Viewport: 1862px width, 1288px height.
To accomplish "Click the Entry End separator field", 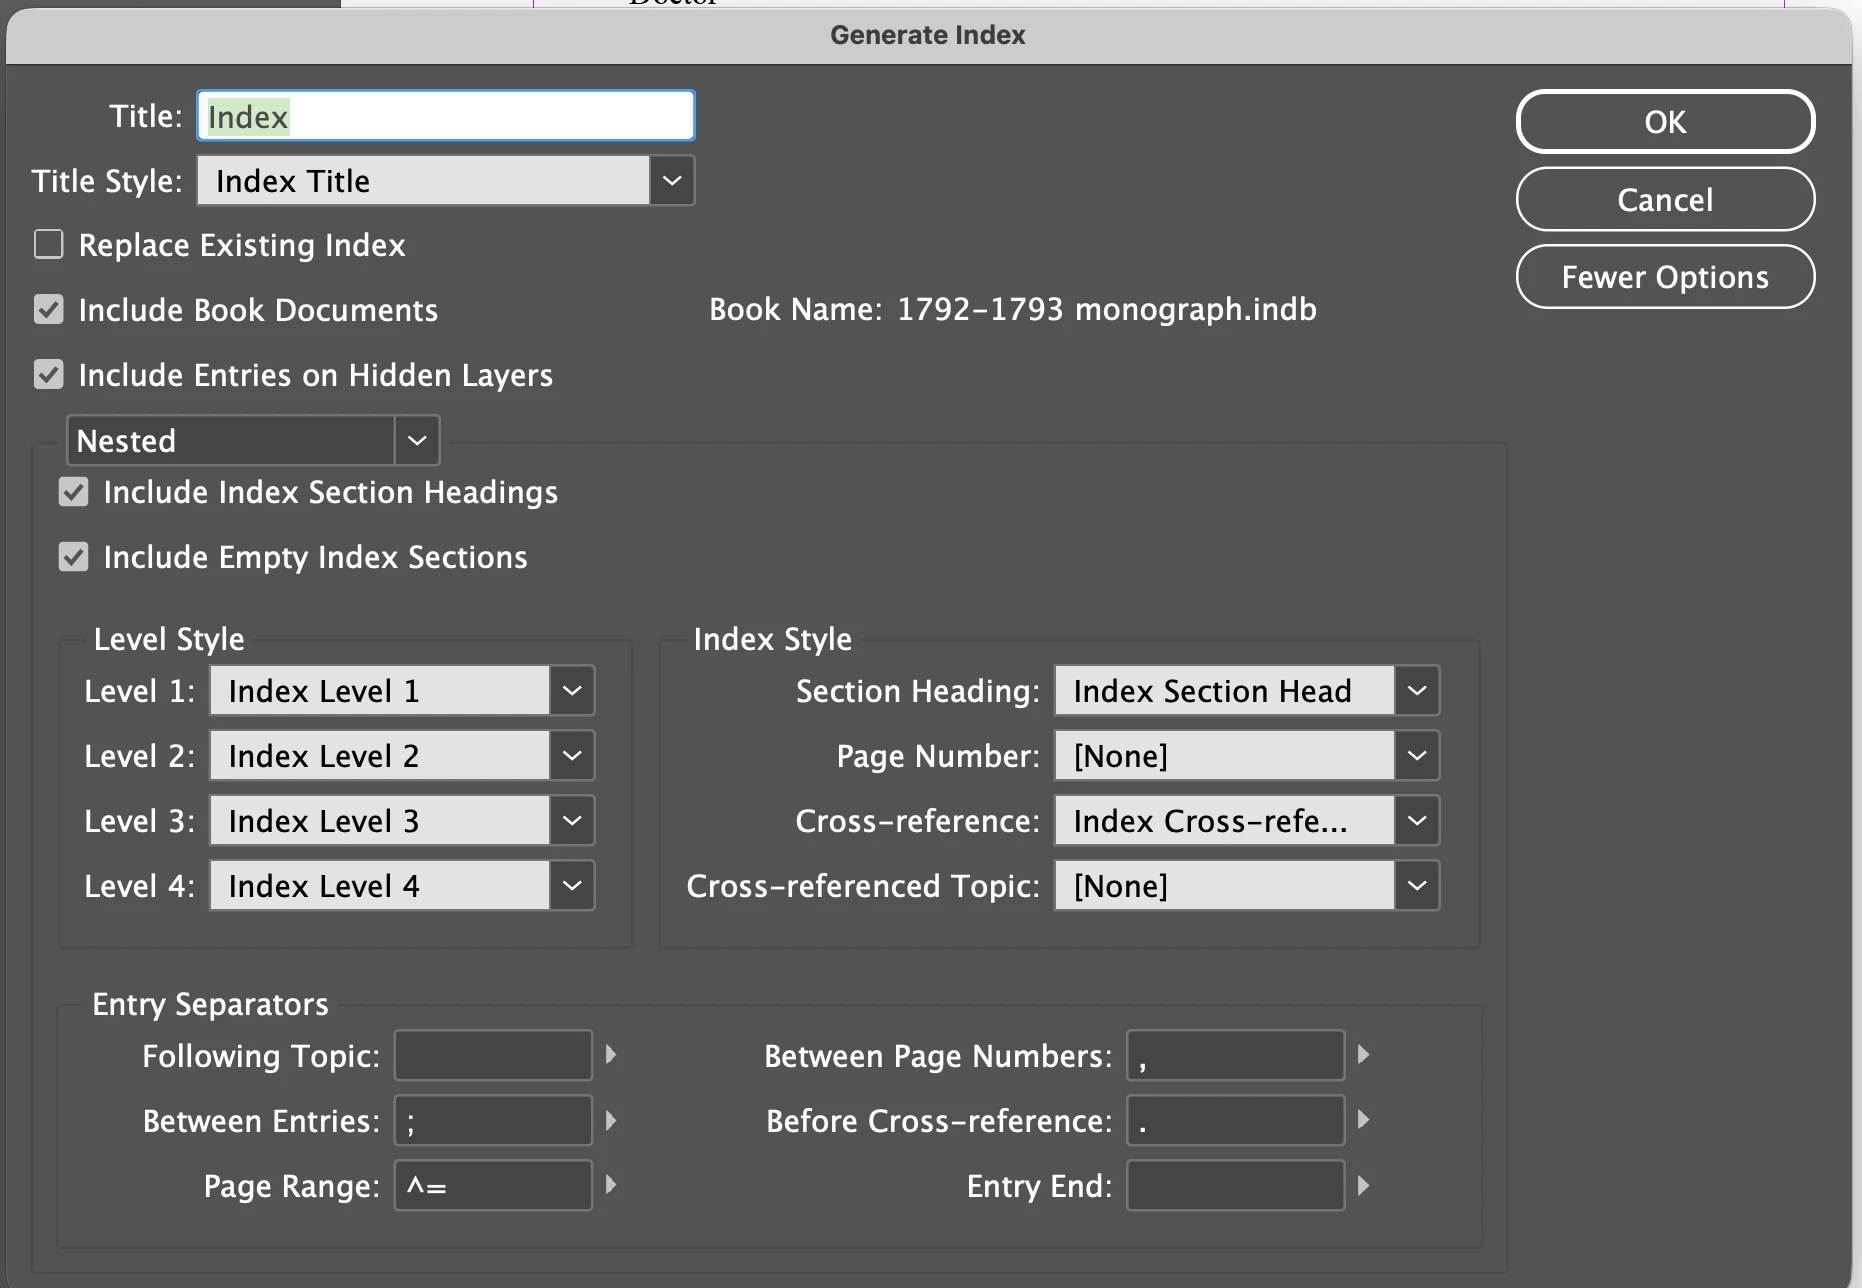I will pyautogui.click(x=1235, y=1186).
